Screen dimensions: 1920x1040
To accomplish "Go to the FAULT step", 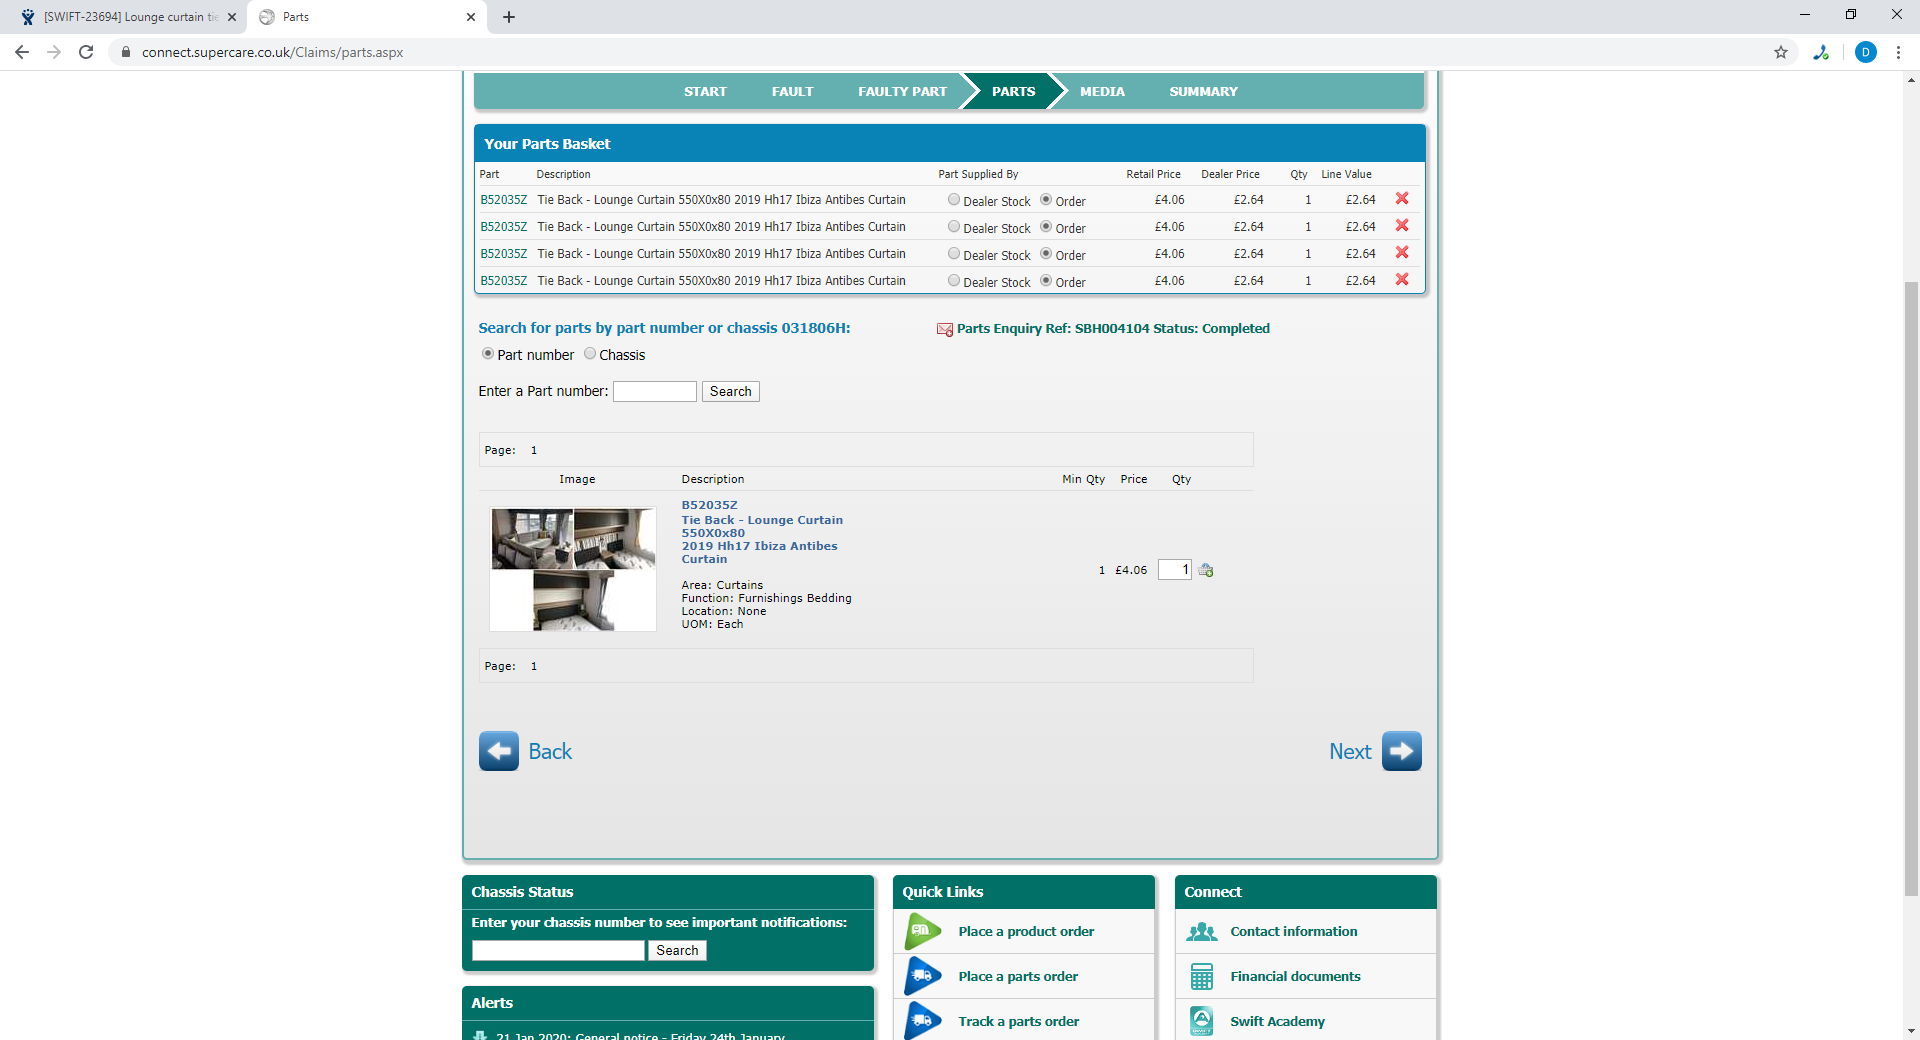I will (x=792, y=91).
